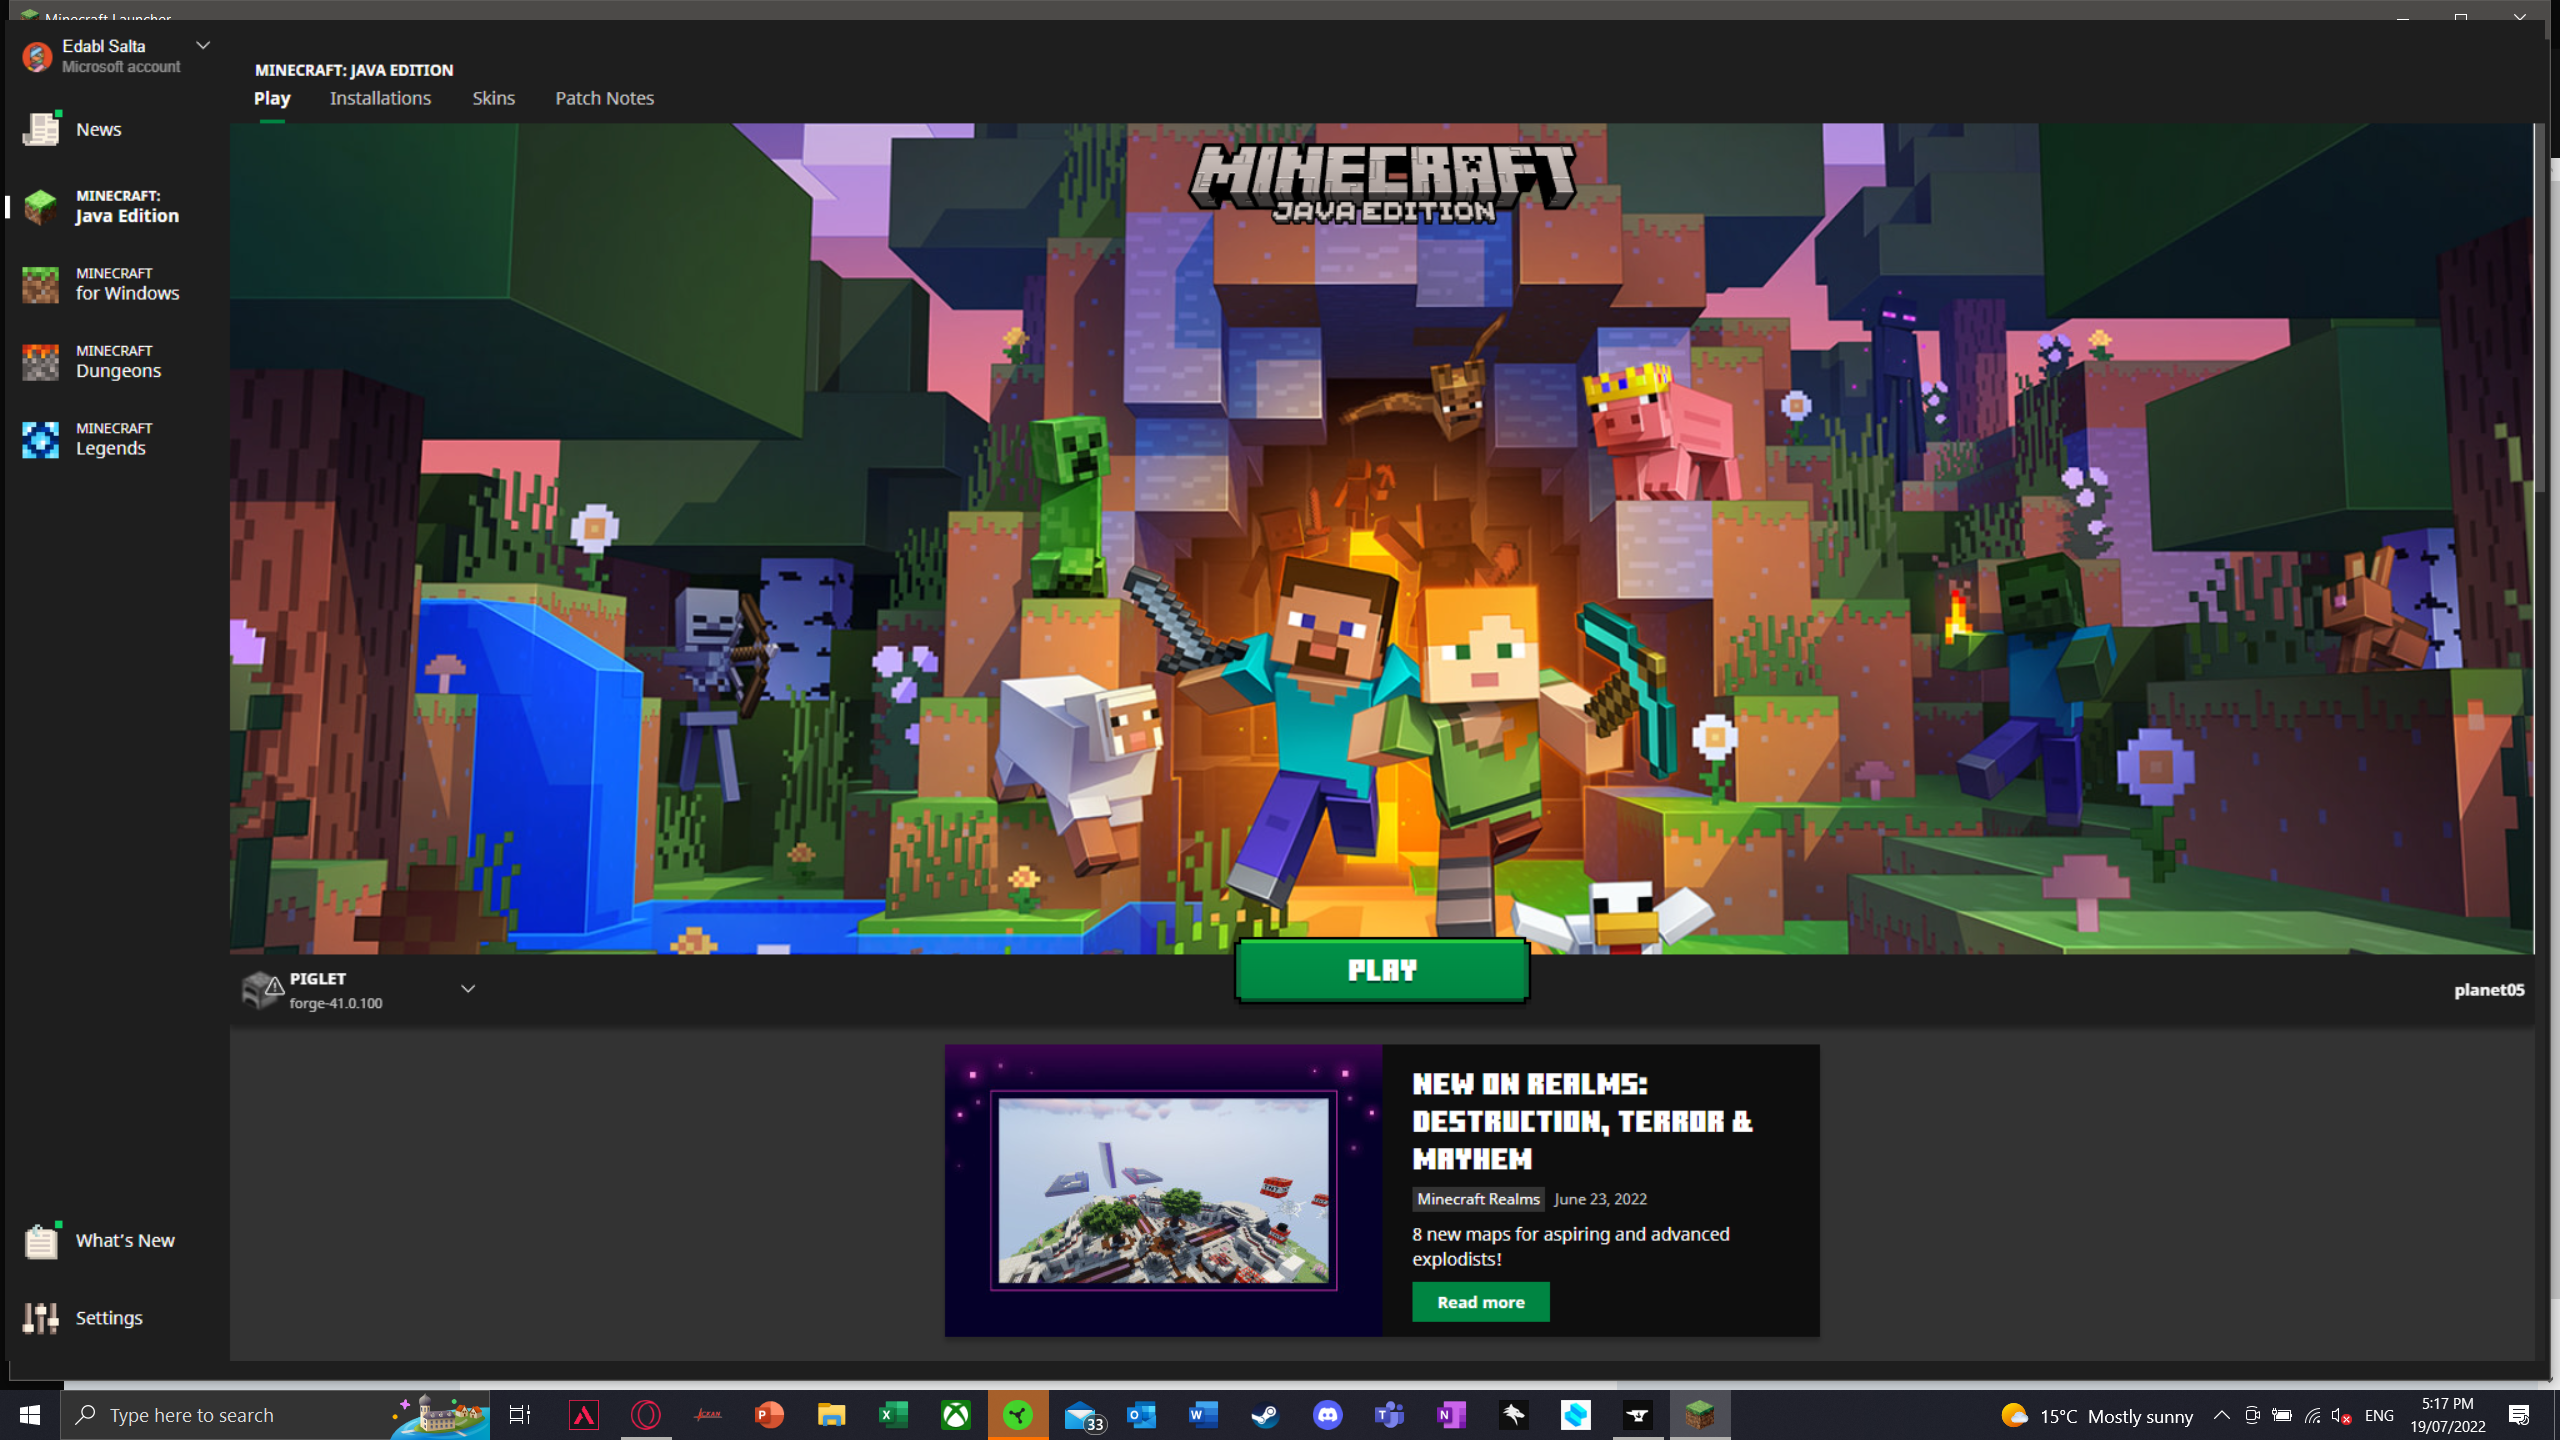
Task: Open Discord from the taskbar
Action: (1327, 1415)
